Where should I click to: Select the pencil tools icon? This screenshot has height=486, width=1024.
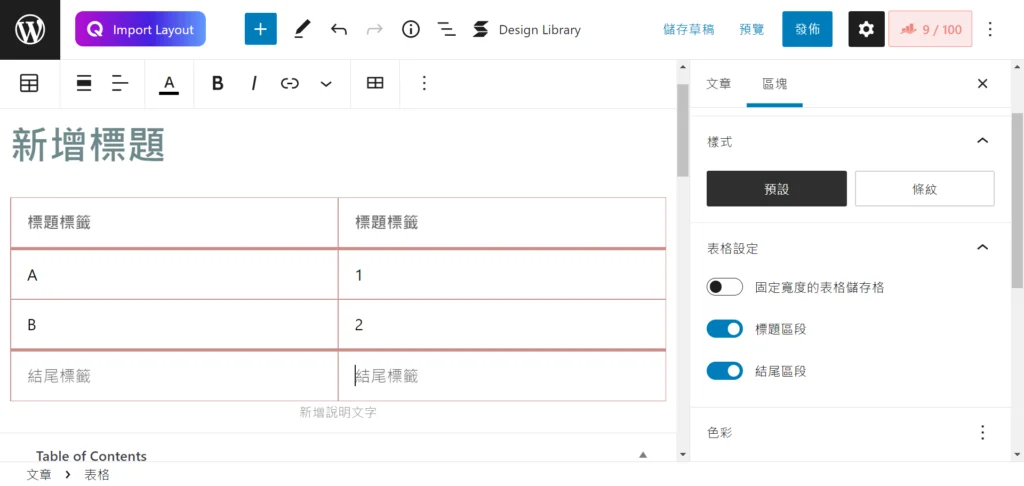pyautogui.click(x=302, y=29)
